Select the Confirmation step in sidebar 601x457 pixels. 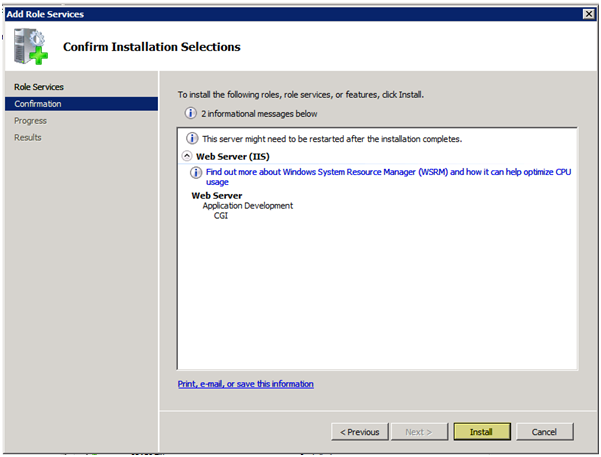[81, 104]
